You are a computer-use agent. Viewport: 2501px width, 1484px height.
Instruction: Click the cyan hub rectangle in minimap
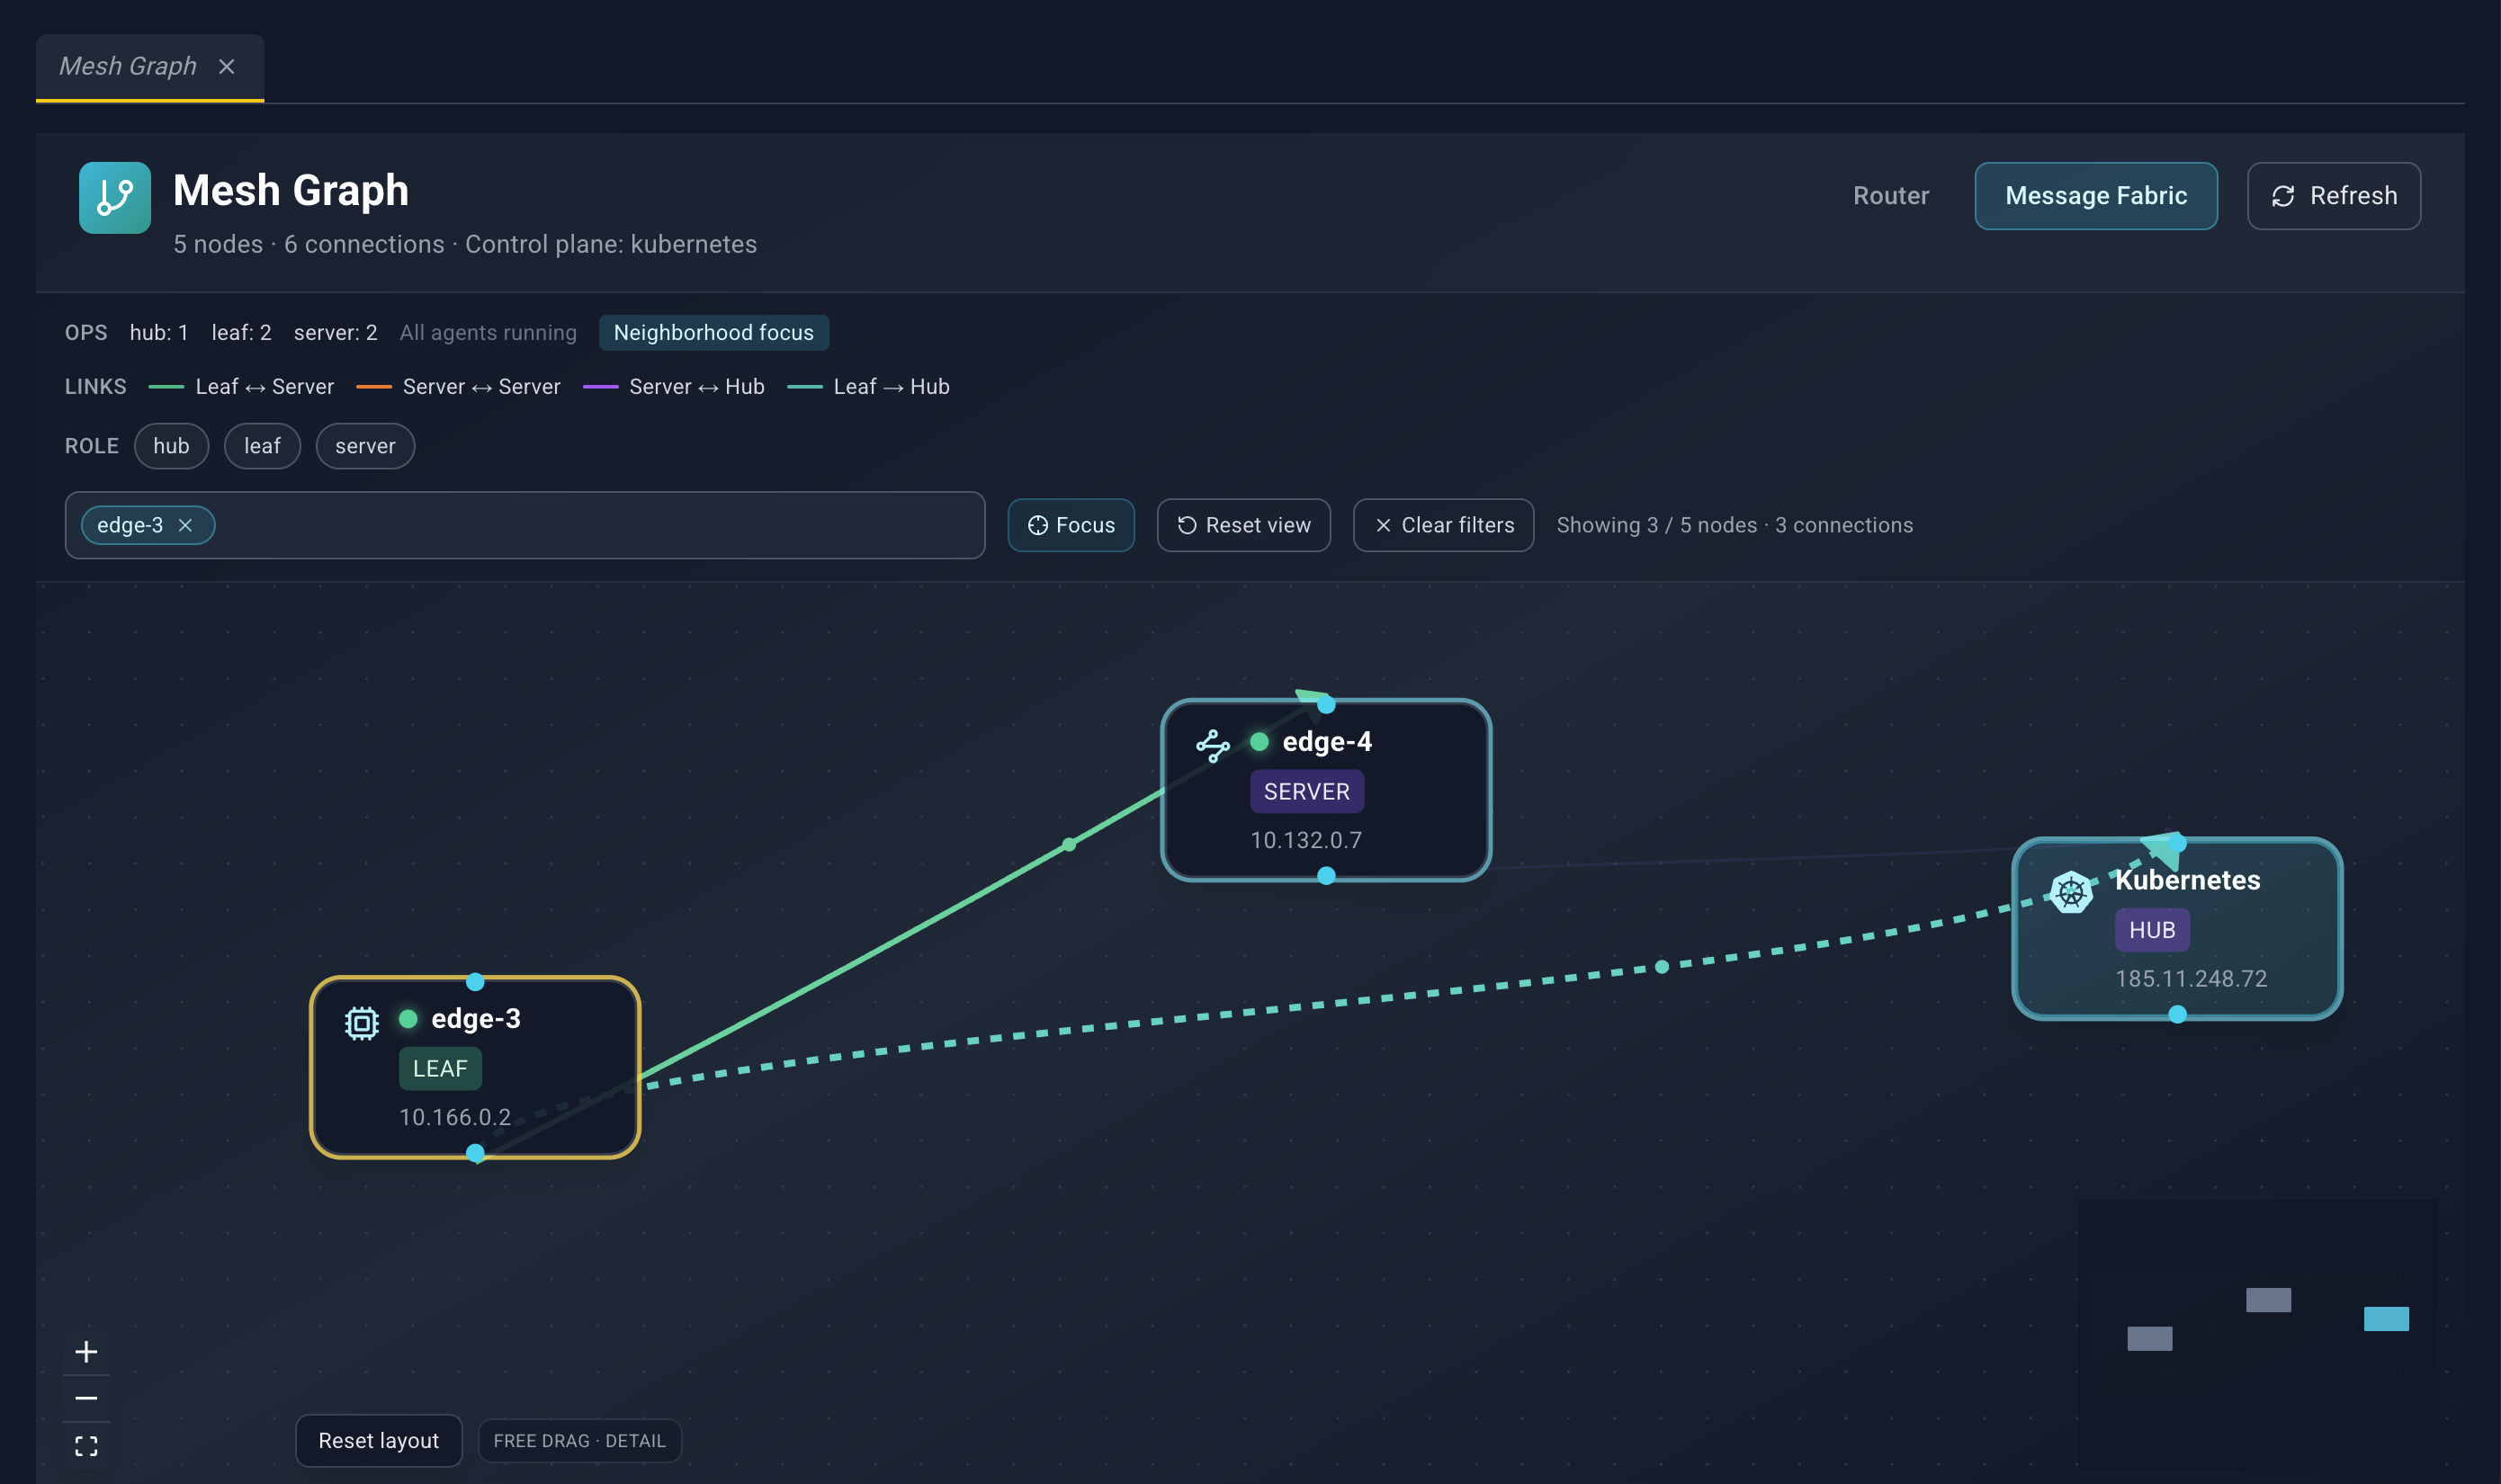2385,1318
